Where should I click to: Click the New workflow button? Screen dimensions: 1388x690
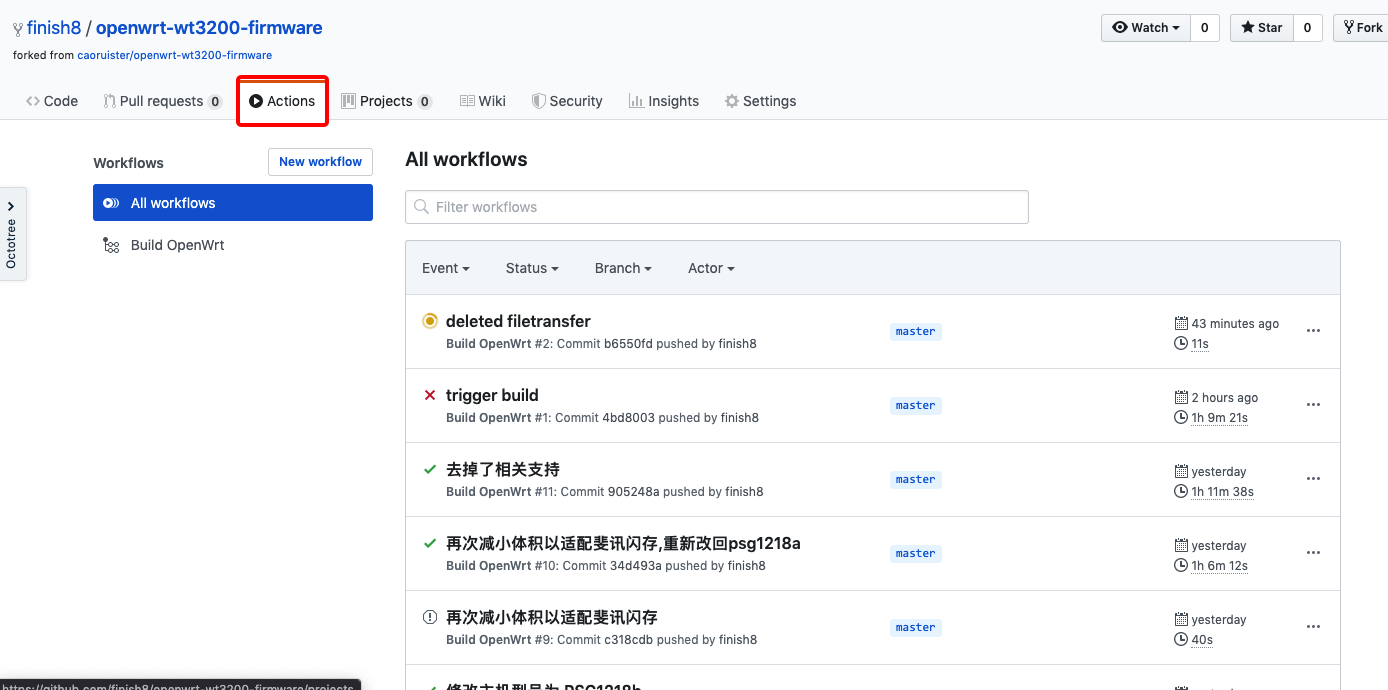pos(320,162)
